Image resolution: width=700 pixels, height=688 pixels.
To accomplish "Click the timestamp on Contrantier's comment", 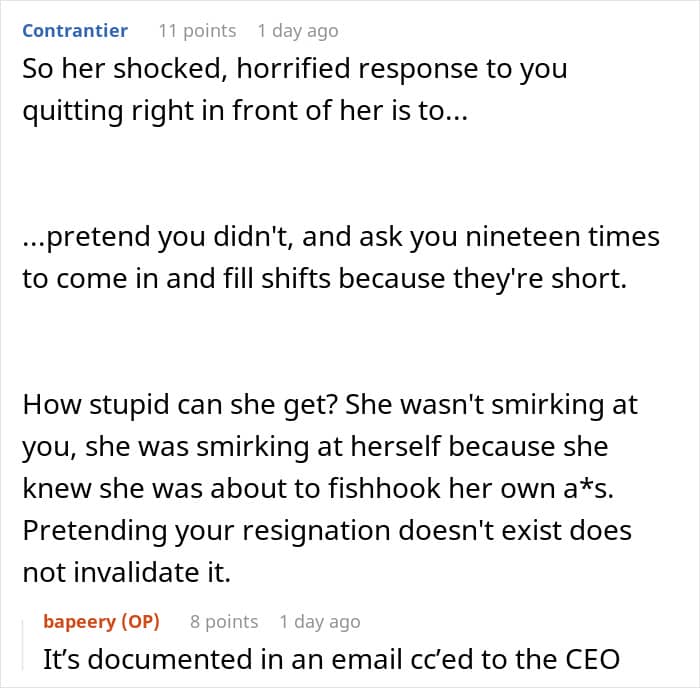I will [297, 30].
